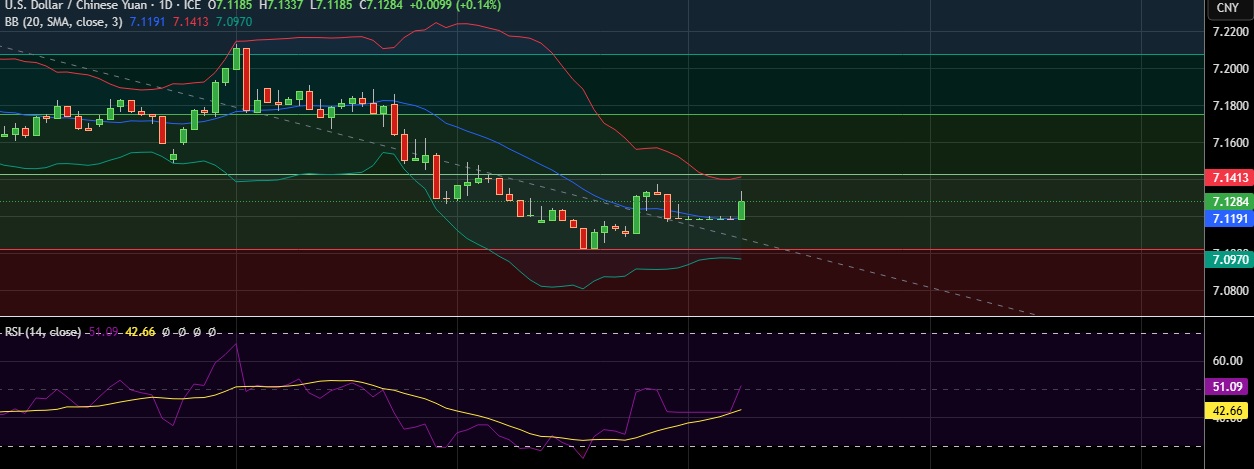Click the tallest red candle near the chart peak
Screen dimensions: 1254x469
click(246, 78)
